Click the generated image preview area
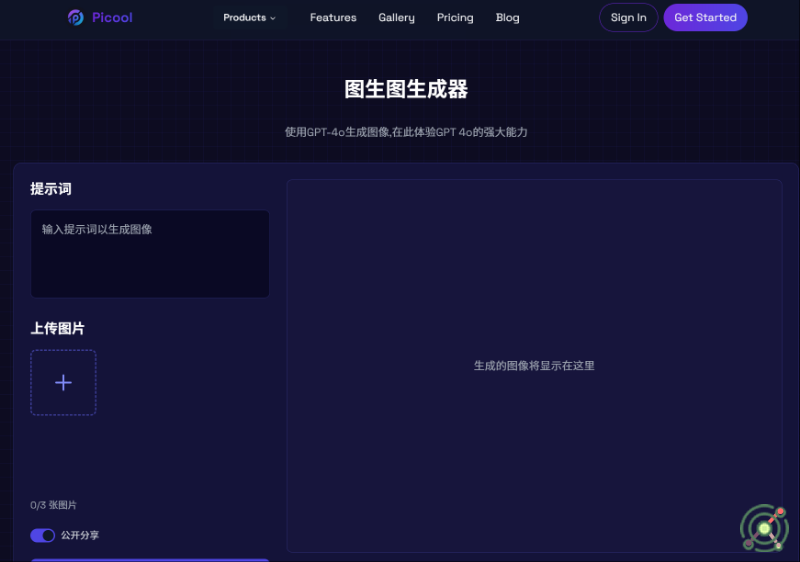The image size is (800, 562). coord(534,365)
